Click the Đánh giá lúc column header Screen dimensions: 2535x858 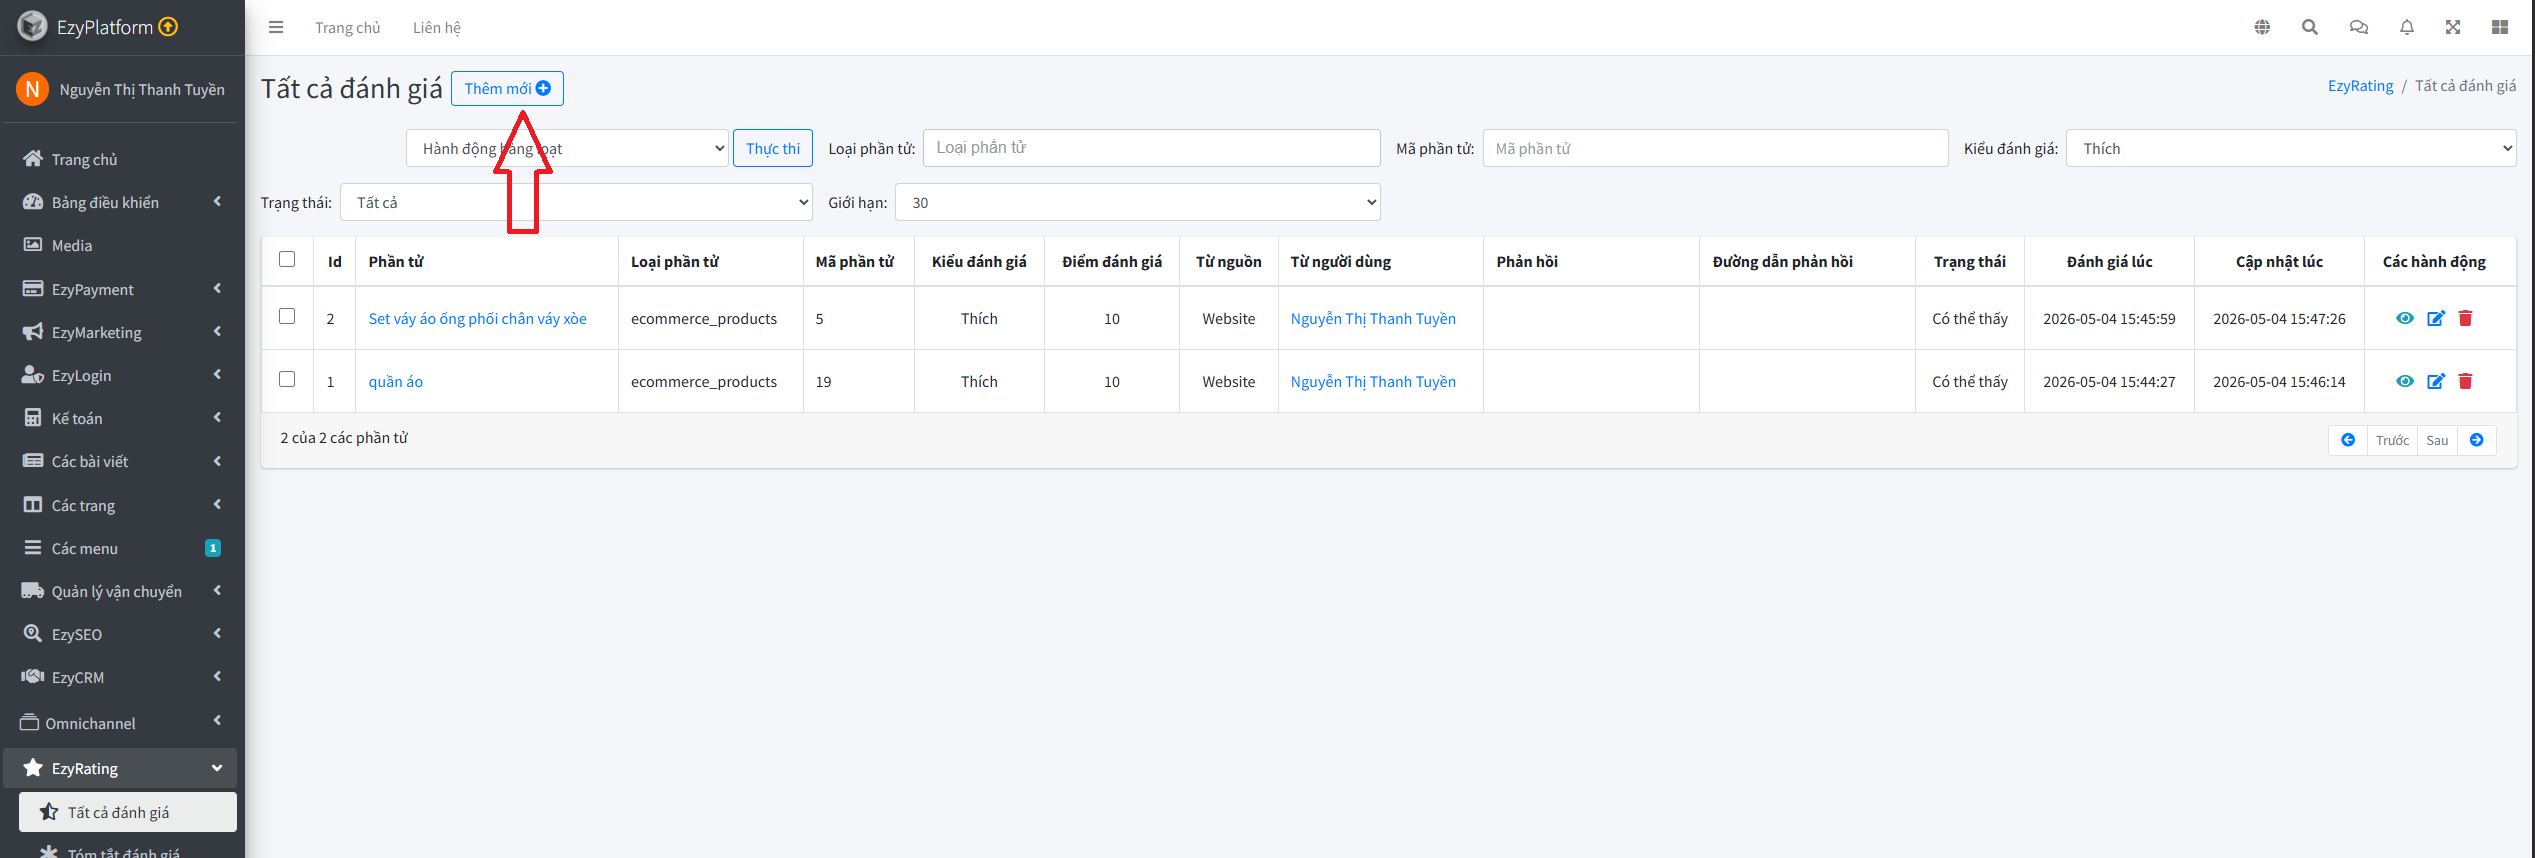[x=2109, y=261]
